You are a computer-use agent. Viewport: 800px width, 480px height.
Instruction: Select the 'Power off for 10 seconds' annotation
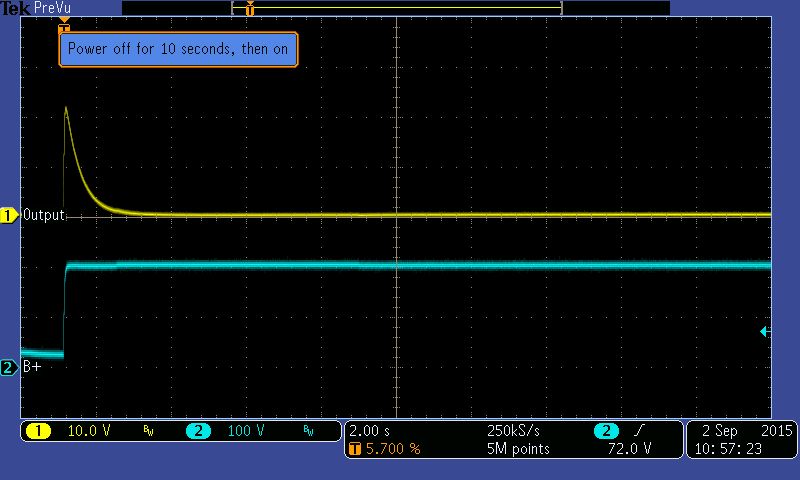point(179,49)
